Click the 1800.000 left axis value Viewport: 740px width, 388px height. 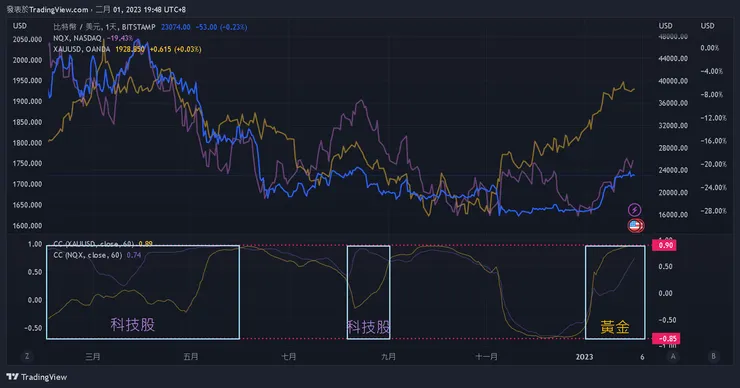pyautogui.click(x=27, y=143)
